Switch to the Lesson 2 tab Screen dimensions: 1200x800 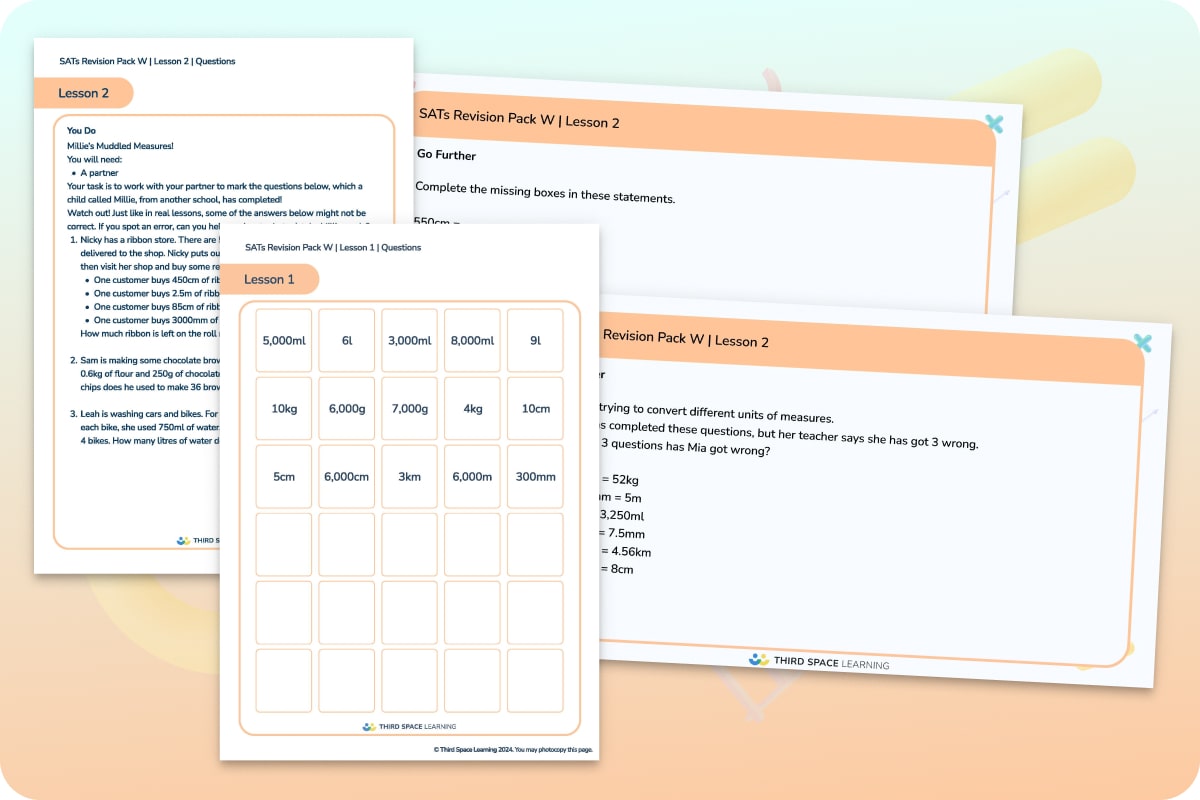click(85, 92)
